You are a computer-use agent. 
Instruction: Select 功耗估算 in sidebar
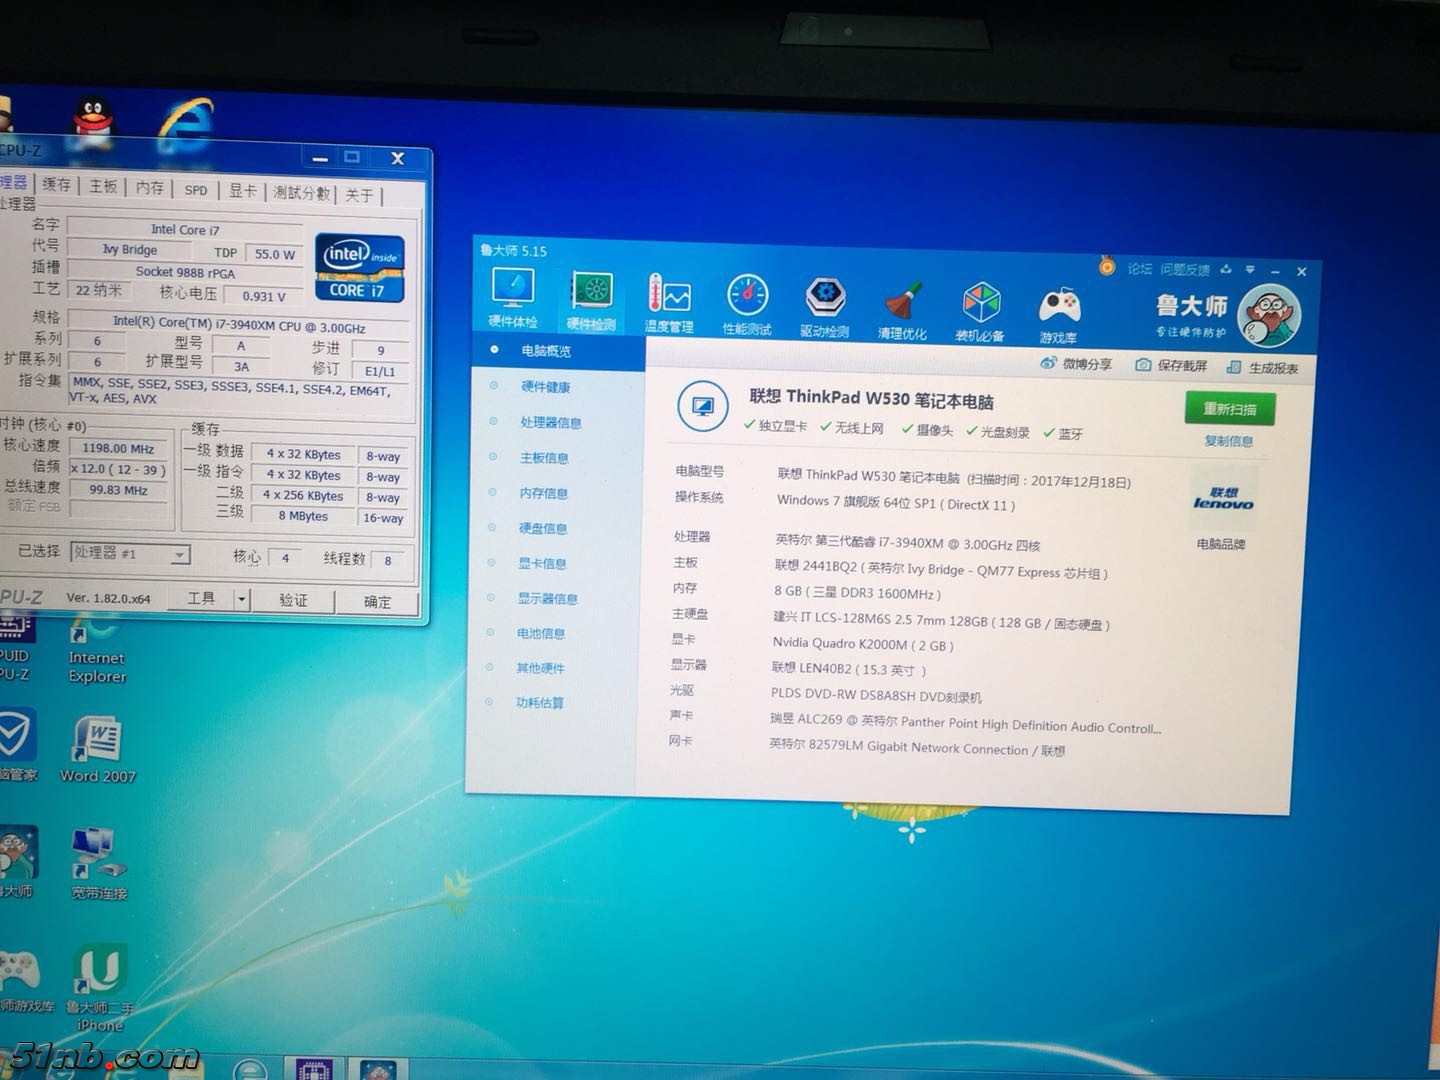pos(540,702)
